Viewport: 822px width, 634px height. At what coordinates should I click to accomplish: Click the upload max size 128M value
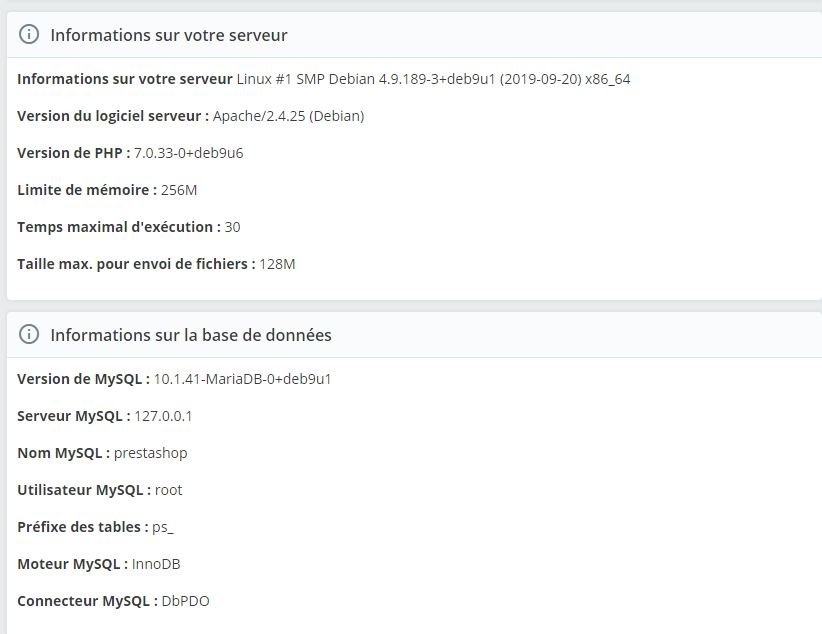coord(277,264)
